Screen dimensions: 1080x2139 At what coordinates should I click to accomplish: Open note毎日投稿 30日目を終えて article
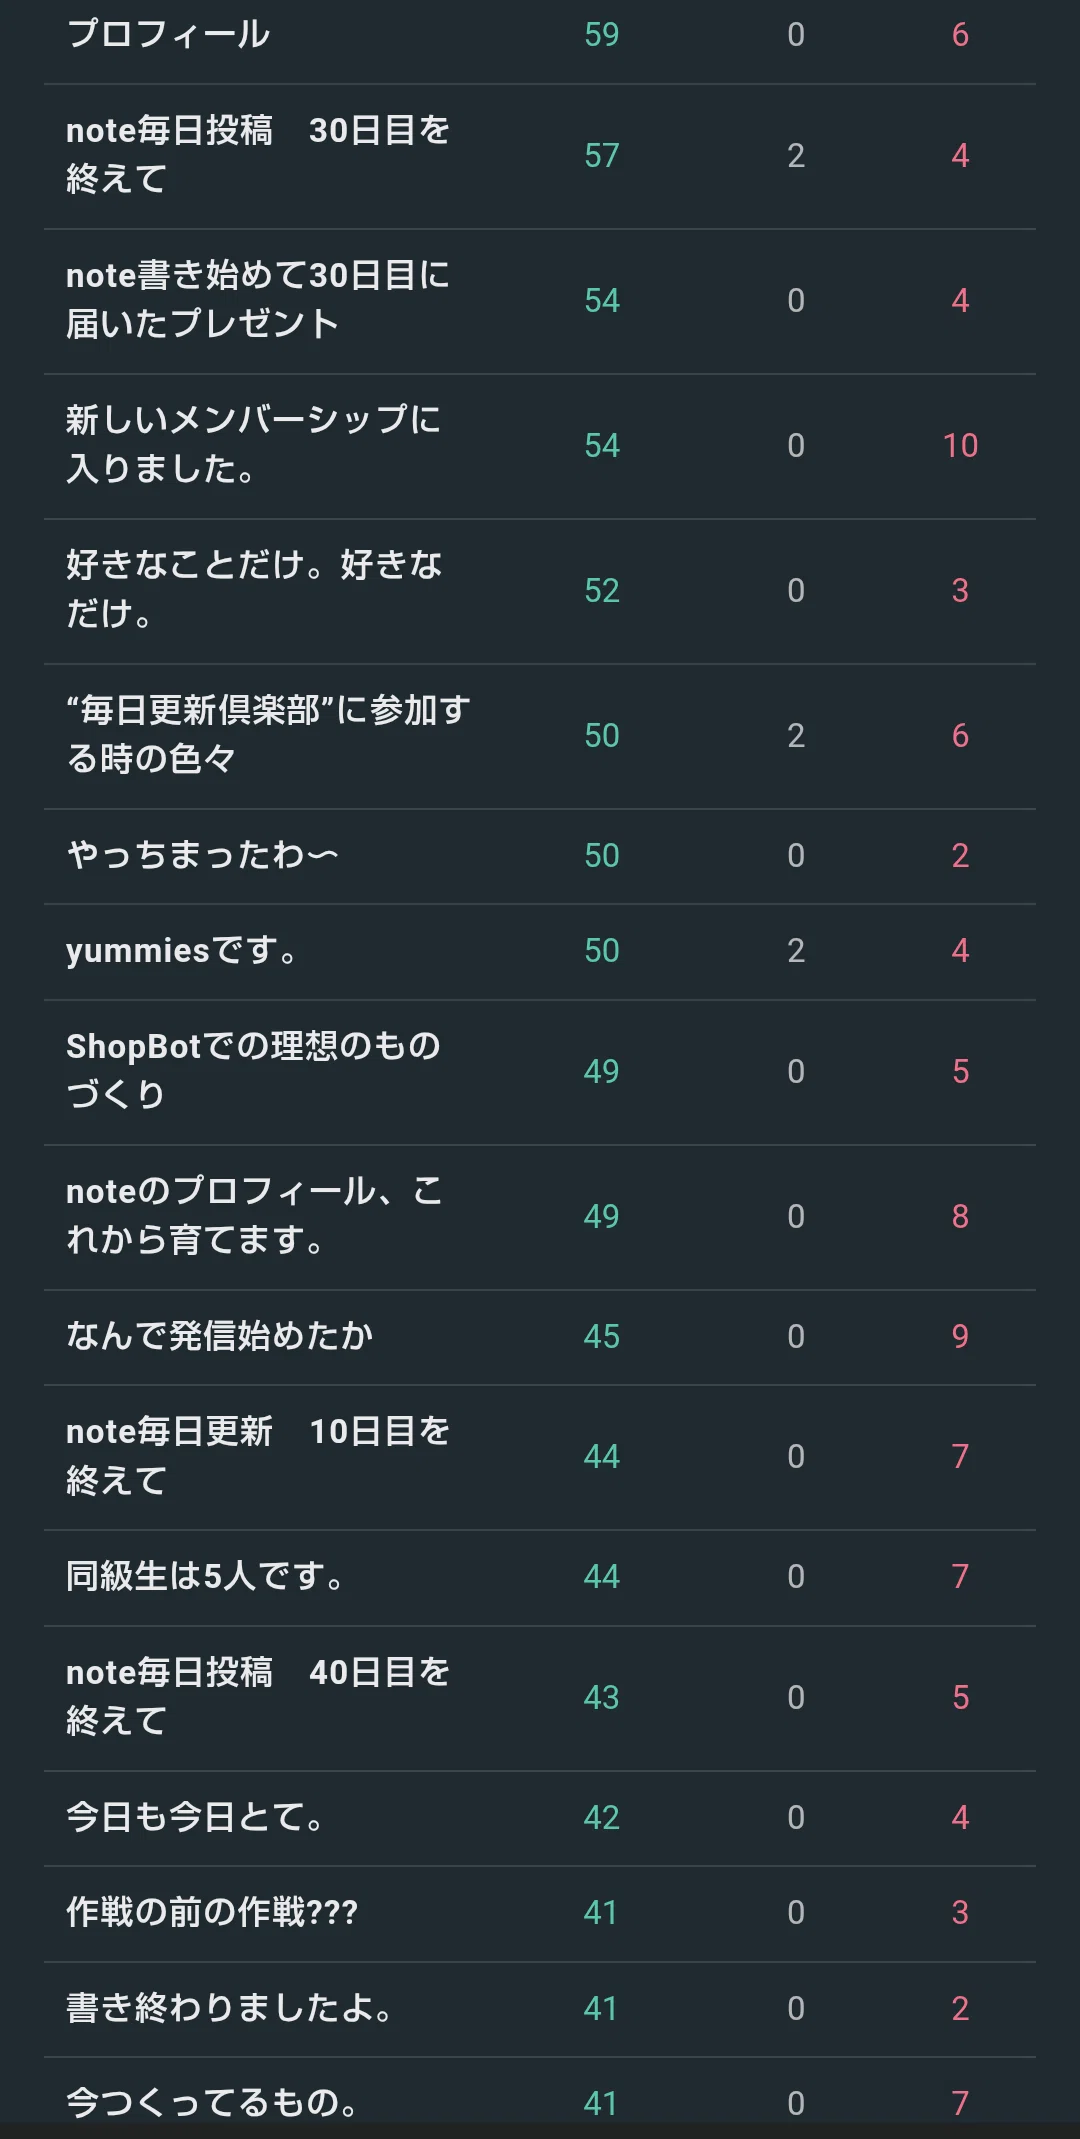540,156
